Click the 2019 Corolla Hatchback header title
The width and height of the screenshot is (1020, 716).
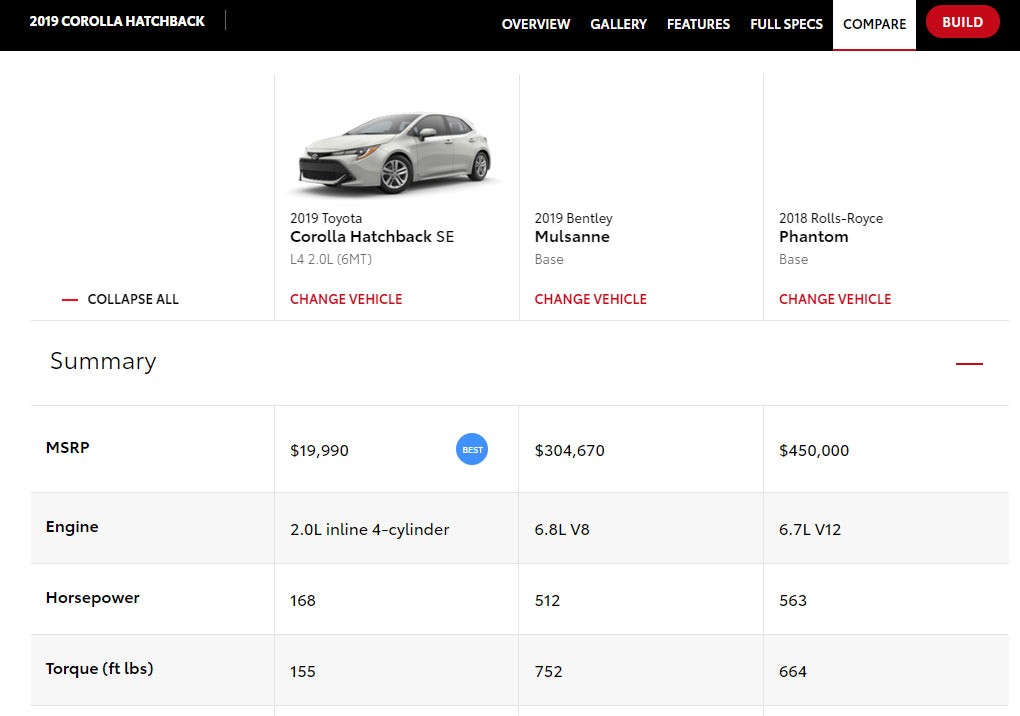[117, 21]
